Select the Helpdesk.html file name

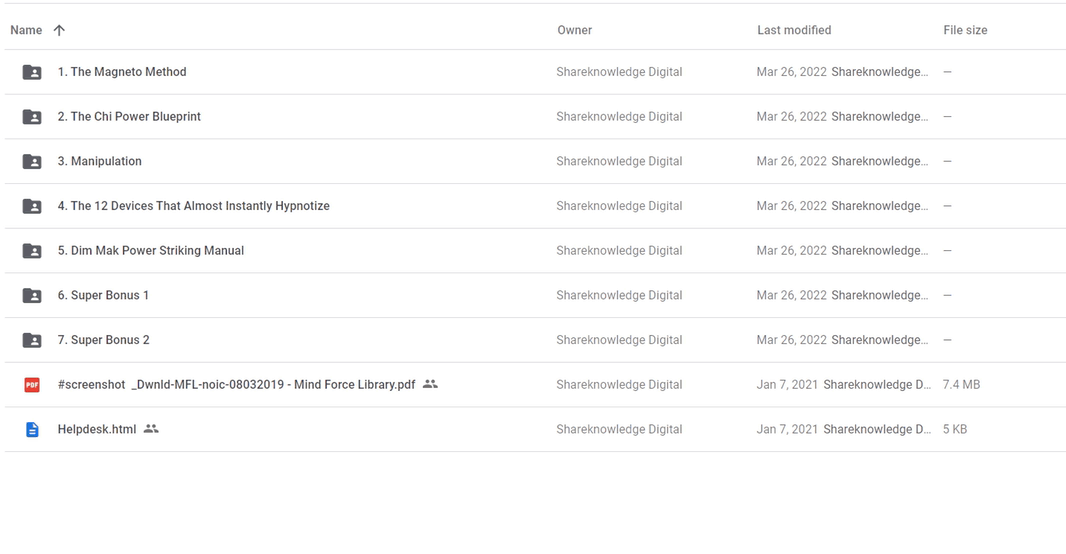97,429
